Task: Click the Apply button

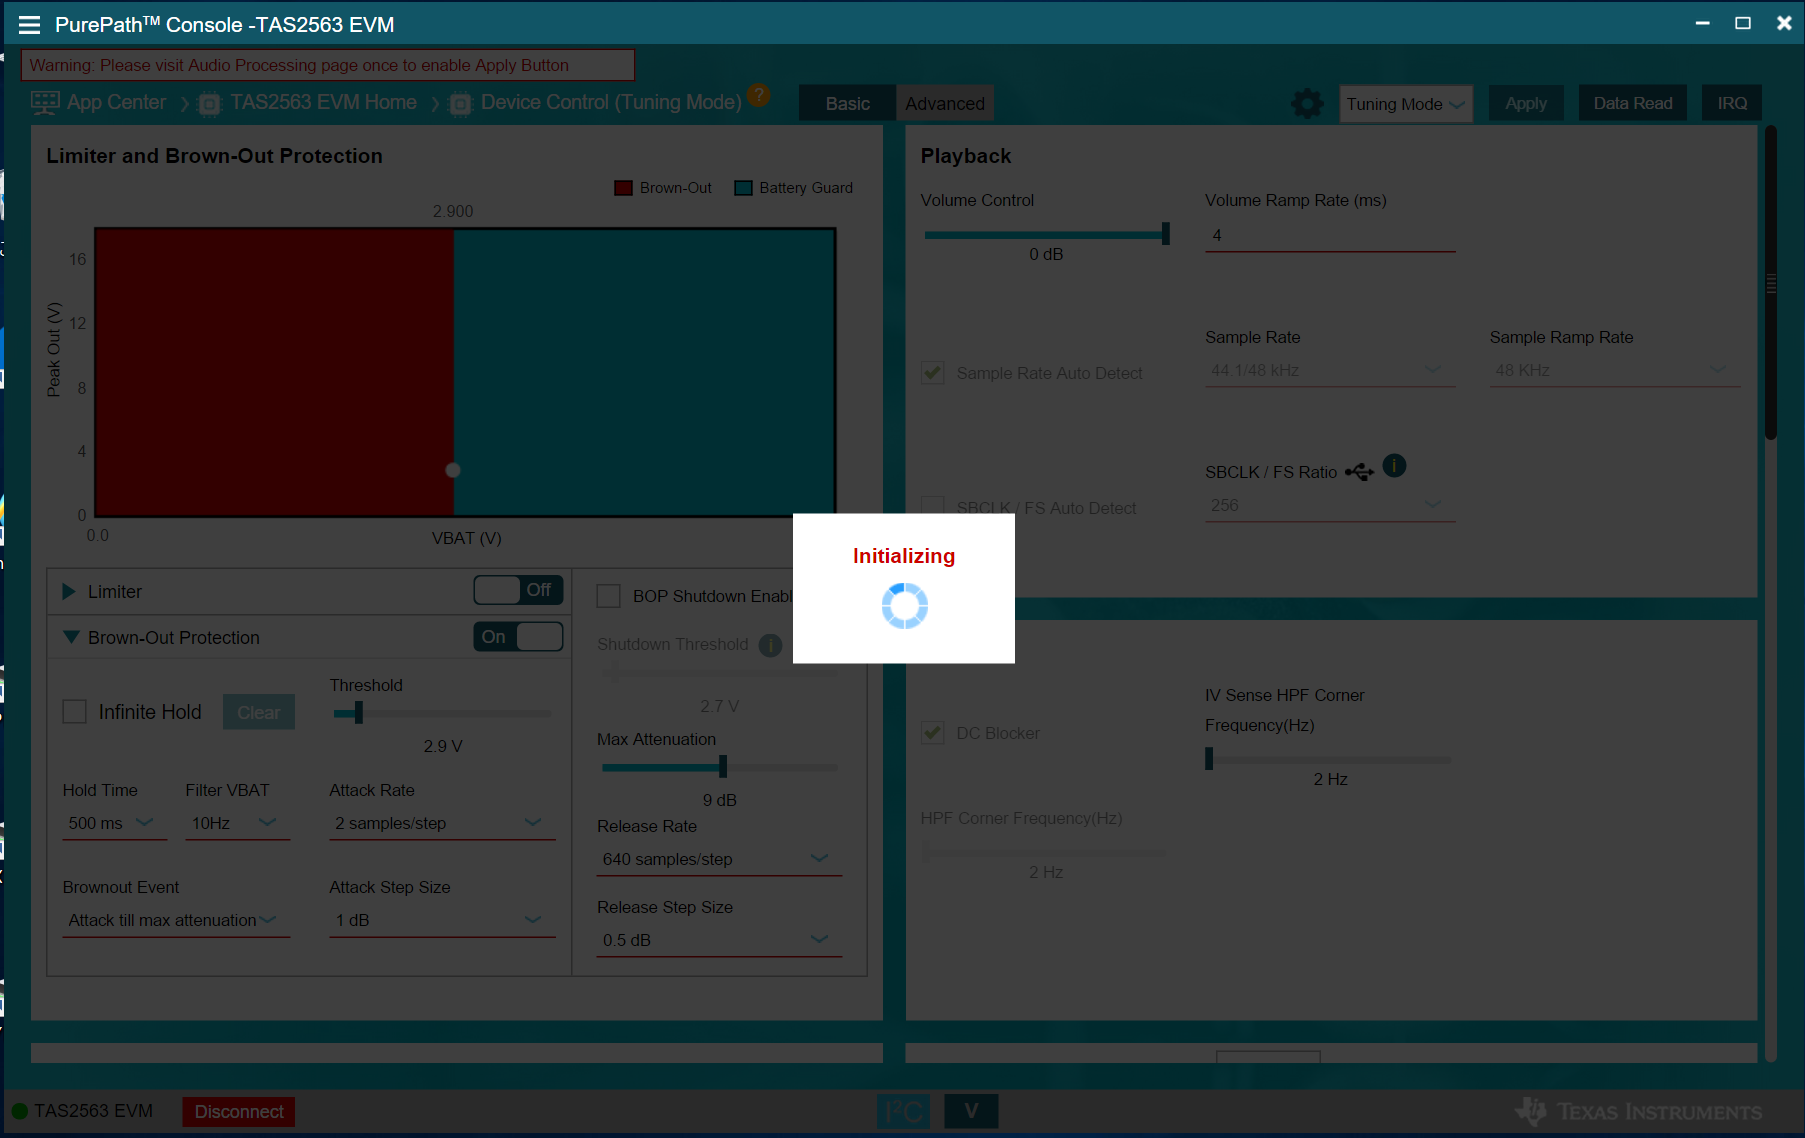Action: click(1526, 103)
